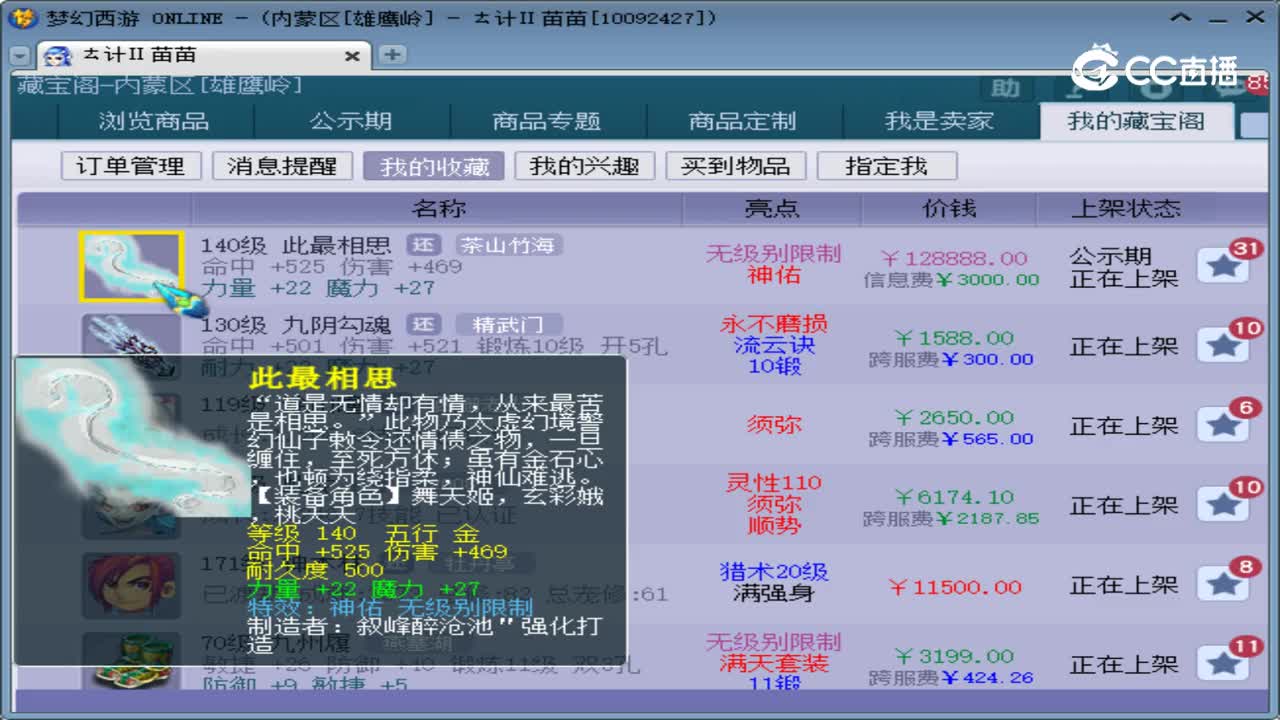The image size is (1280, 720).
Task: Go to the 我是卖家 tab
Action: pyautogui.click(x=939, y=121)
